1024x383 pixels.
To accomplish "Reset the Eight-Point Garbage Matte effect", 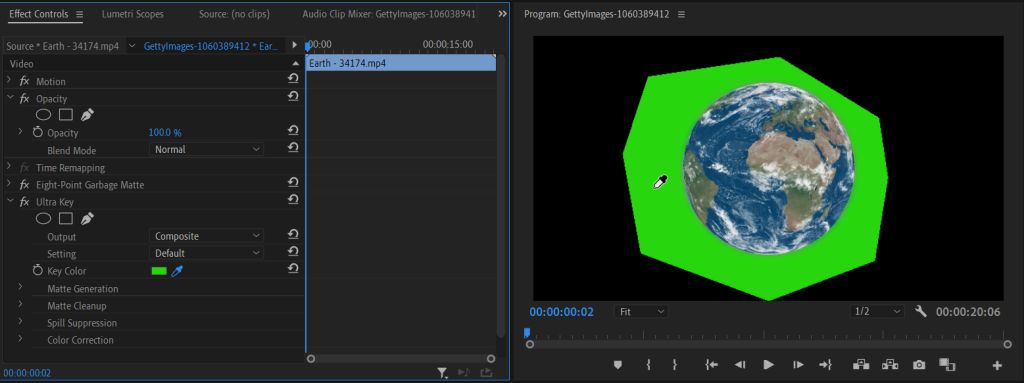I will click(x=293, y=182).
